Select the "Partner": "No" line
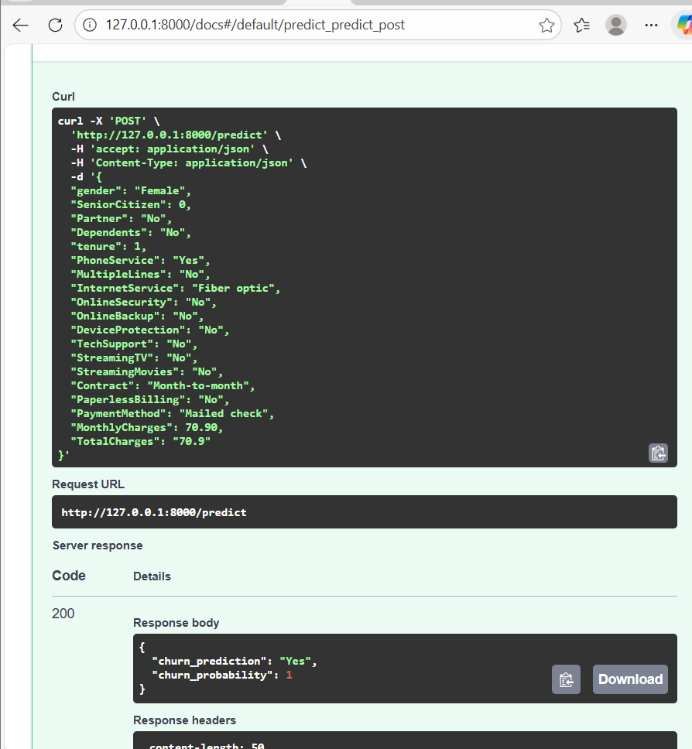692x749 pixels. point(121,218)
